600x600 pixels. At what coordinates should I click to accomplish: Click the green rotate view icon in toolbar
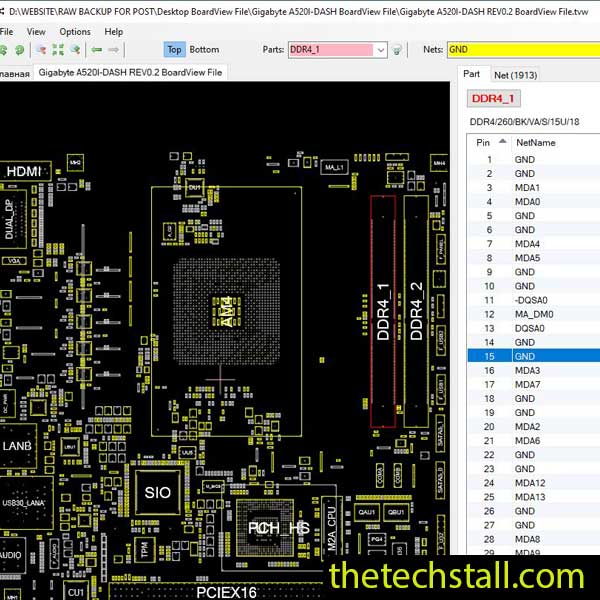[x=19, y=49]
